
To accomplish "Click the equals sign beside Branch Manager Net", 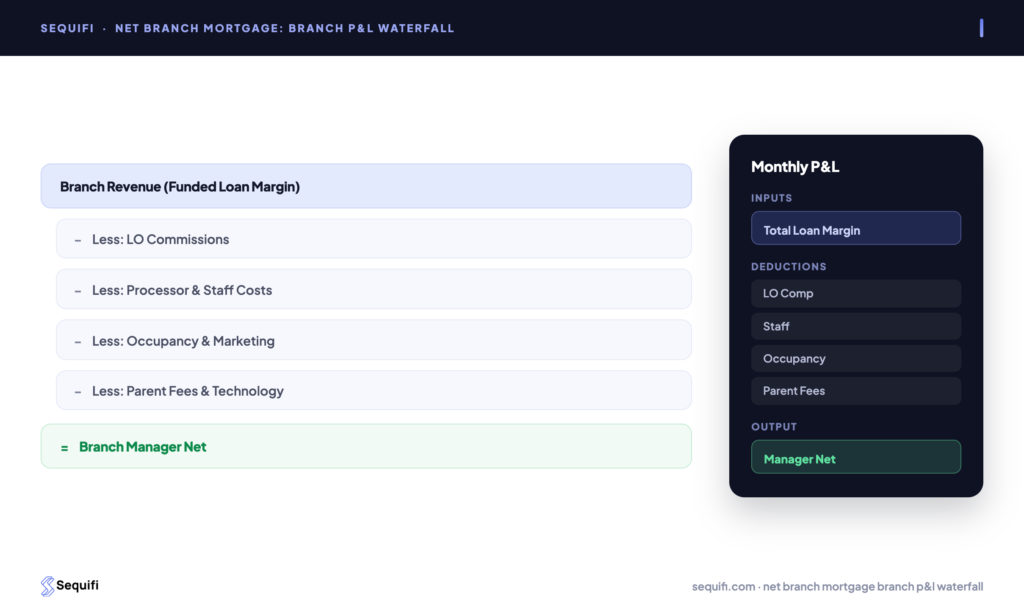I will tap(64, 448).
